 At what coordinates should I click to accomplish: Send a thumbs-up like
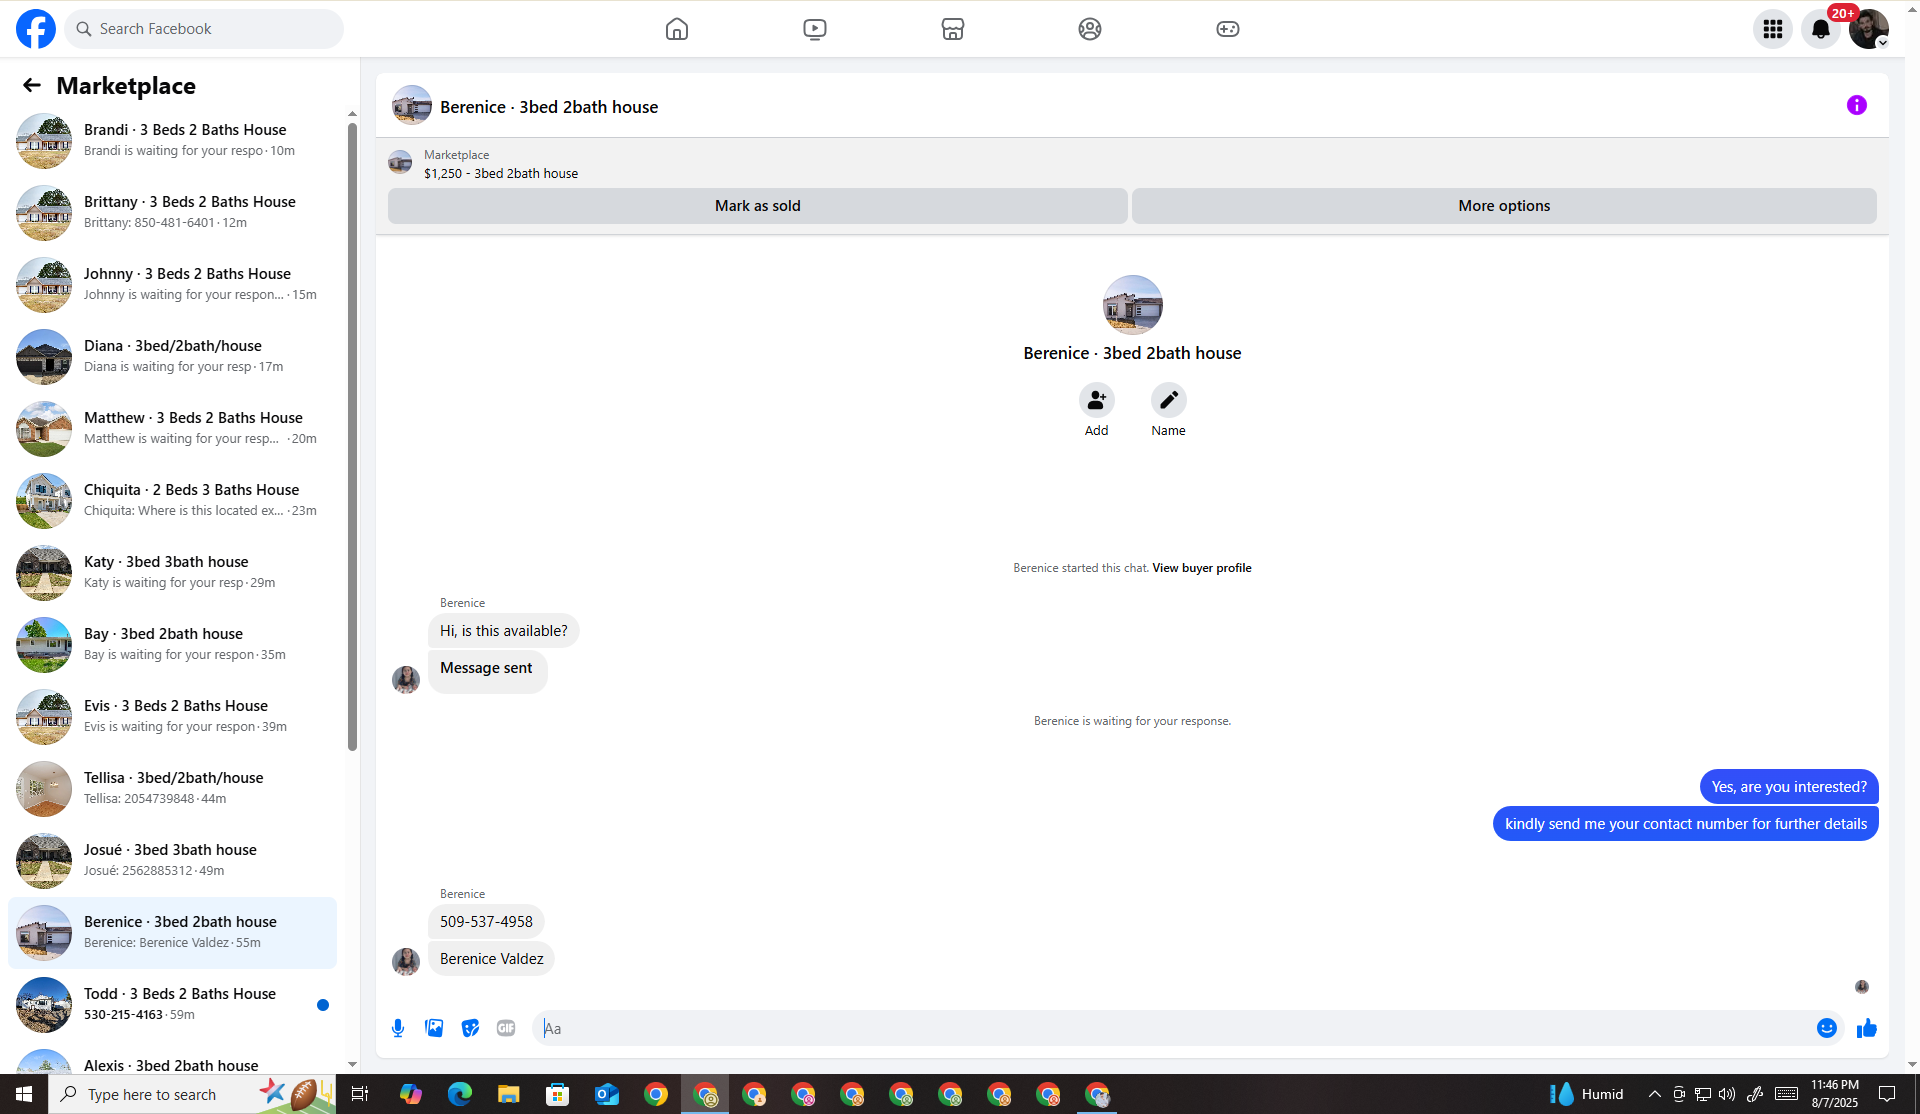(1866, 1028)
